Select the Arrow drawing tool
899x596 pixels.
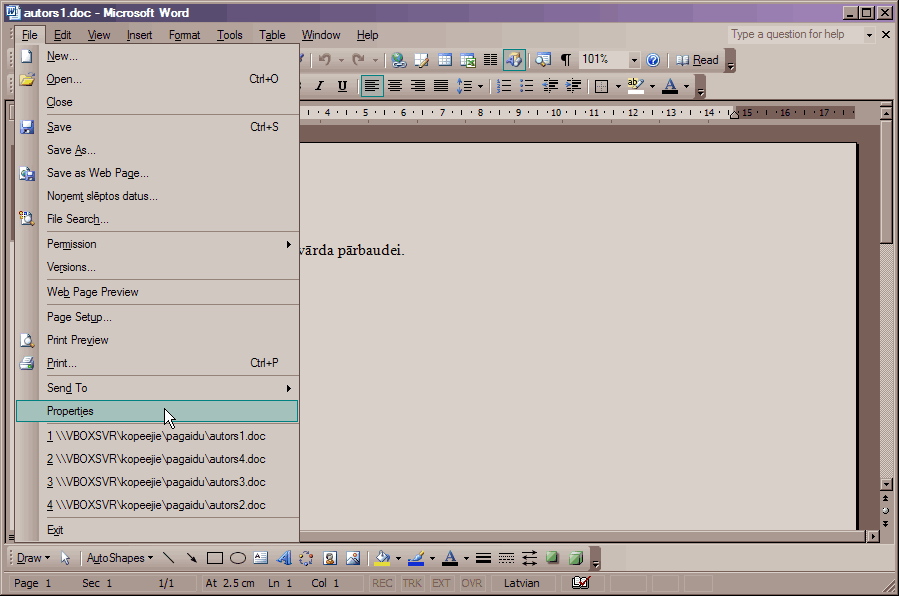(191, 558)
